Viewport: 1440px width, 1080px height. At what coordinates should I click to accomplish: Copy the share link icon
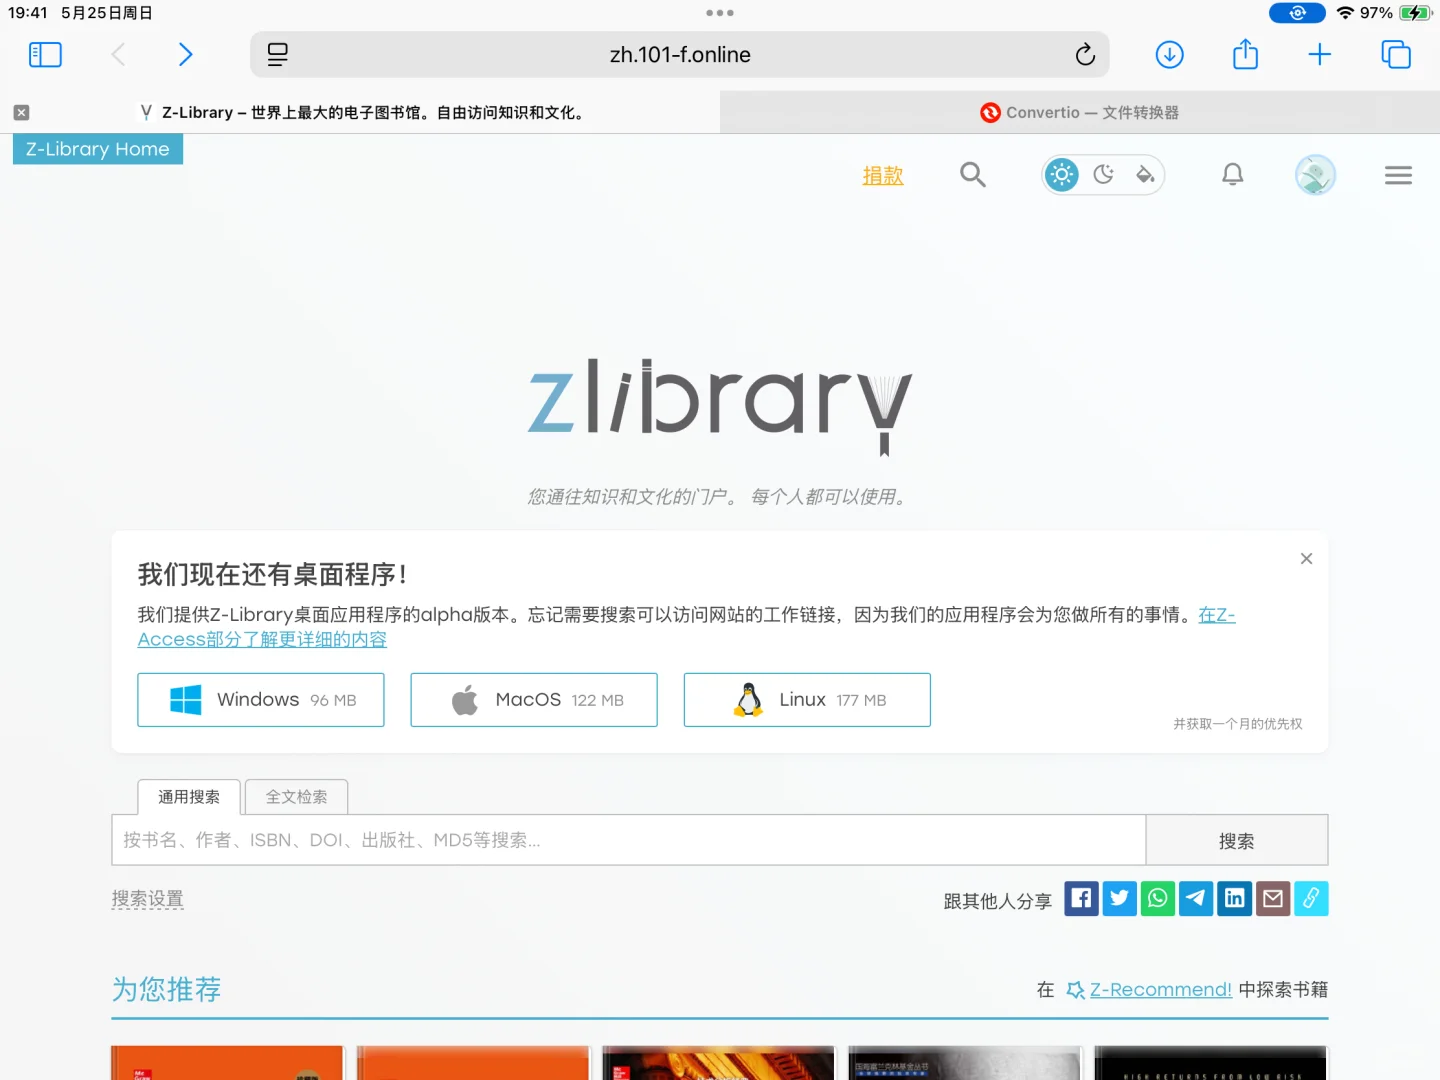(1311, 898)
